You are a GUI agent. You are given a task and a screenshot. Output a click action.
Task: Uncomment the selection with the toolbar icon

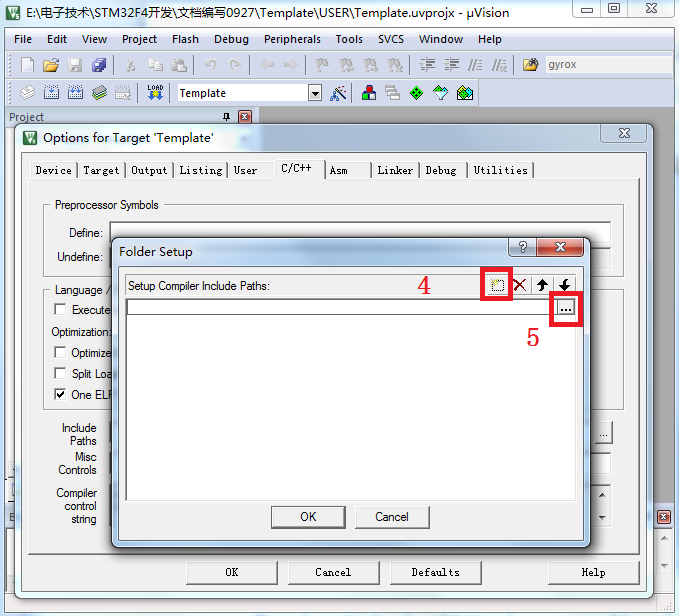pos(499,65)
